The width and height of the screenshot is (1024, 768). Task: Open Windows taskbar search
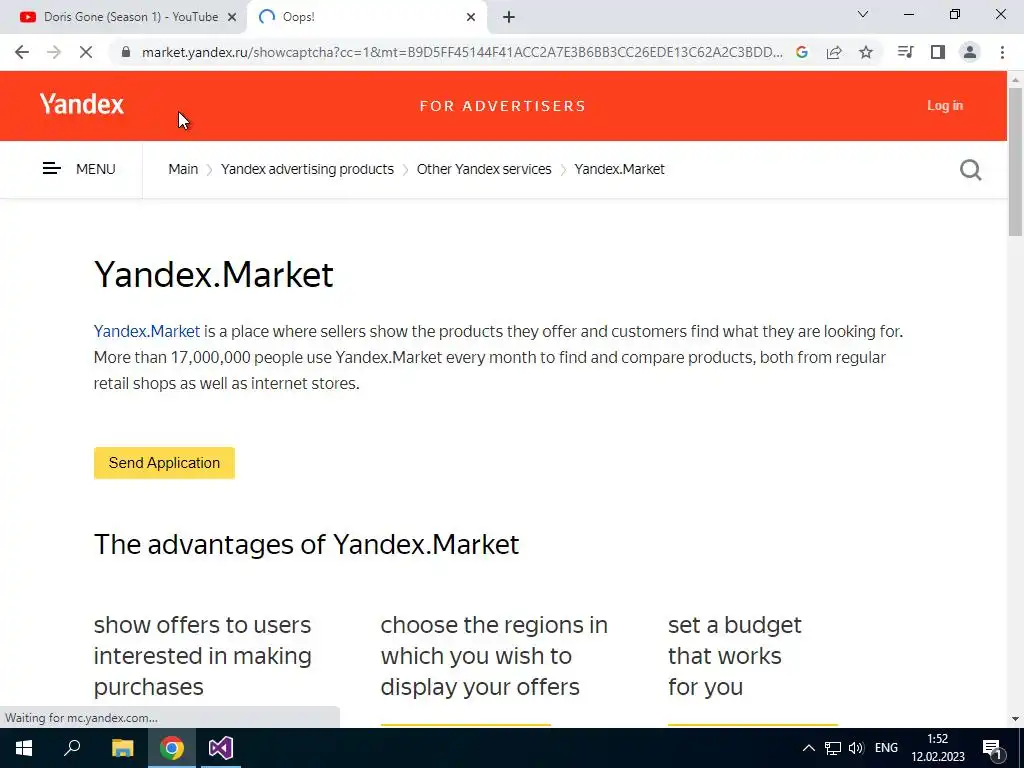point(72,748)
